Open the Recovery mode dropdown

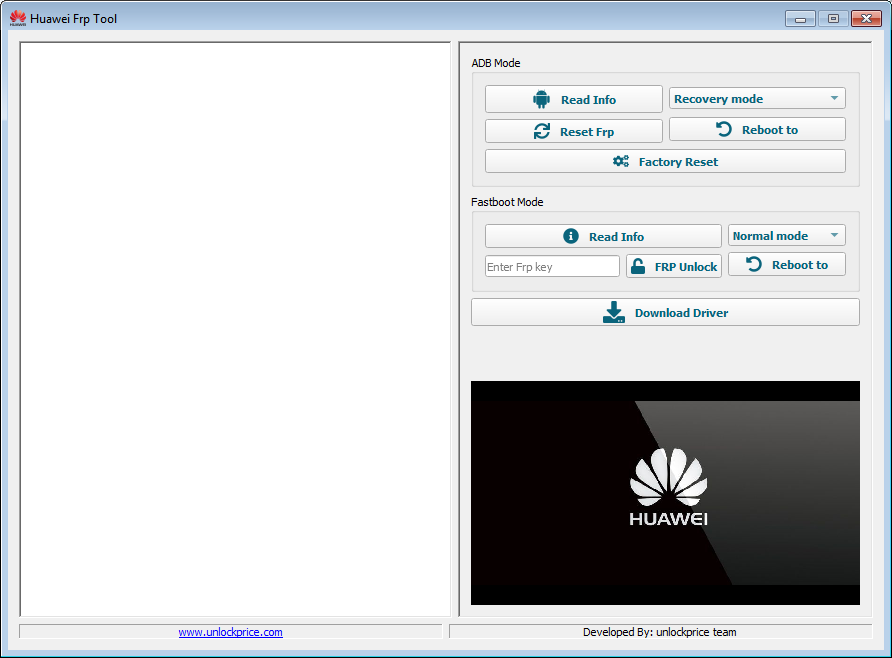pyautogui.click(x=757, y=98)
